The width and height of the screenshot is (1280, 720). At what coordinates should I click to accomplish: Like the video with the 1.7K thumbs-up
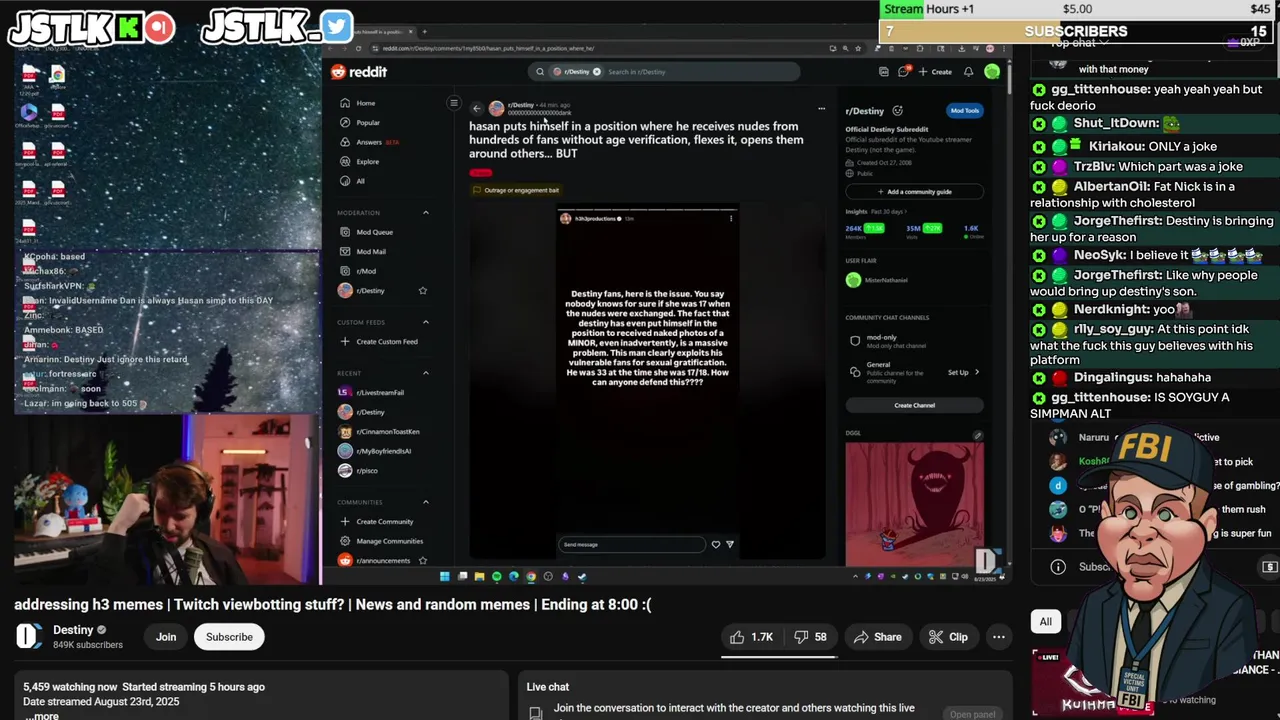pos(750,637)
